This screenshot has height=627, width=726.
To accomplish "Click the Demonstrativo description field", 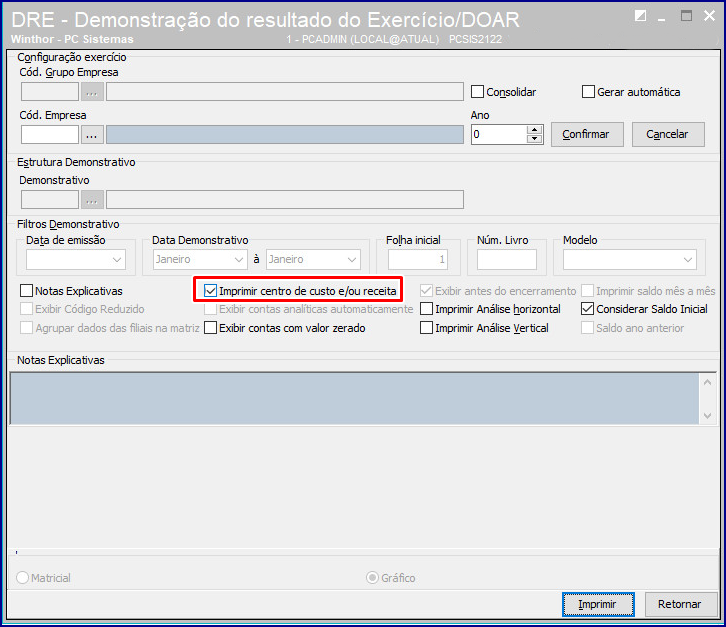I will click(285, 200).
